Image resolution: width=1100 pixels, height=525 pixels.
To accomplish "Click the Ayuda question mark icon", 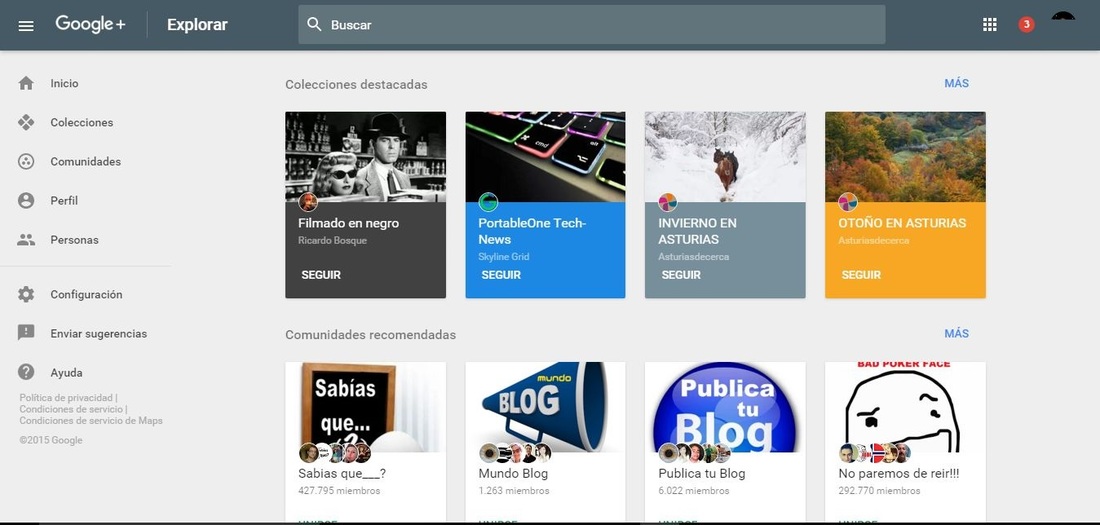I will click(x=26, y=372).
